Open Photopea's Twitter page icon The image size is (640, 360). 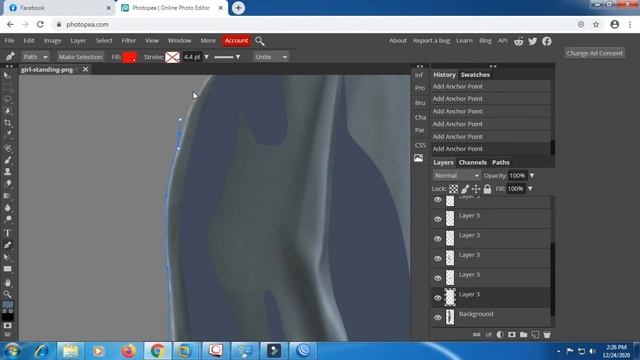pyautogui.click(x=533, y=41)
